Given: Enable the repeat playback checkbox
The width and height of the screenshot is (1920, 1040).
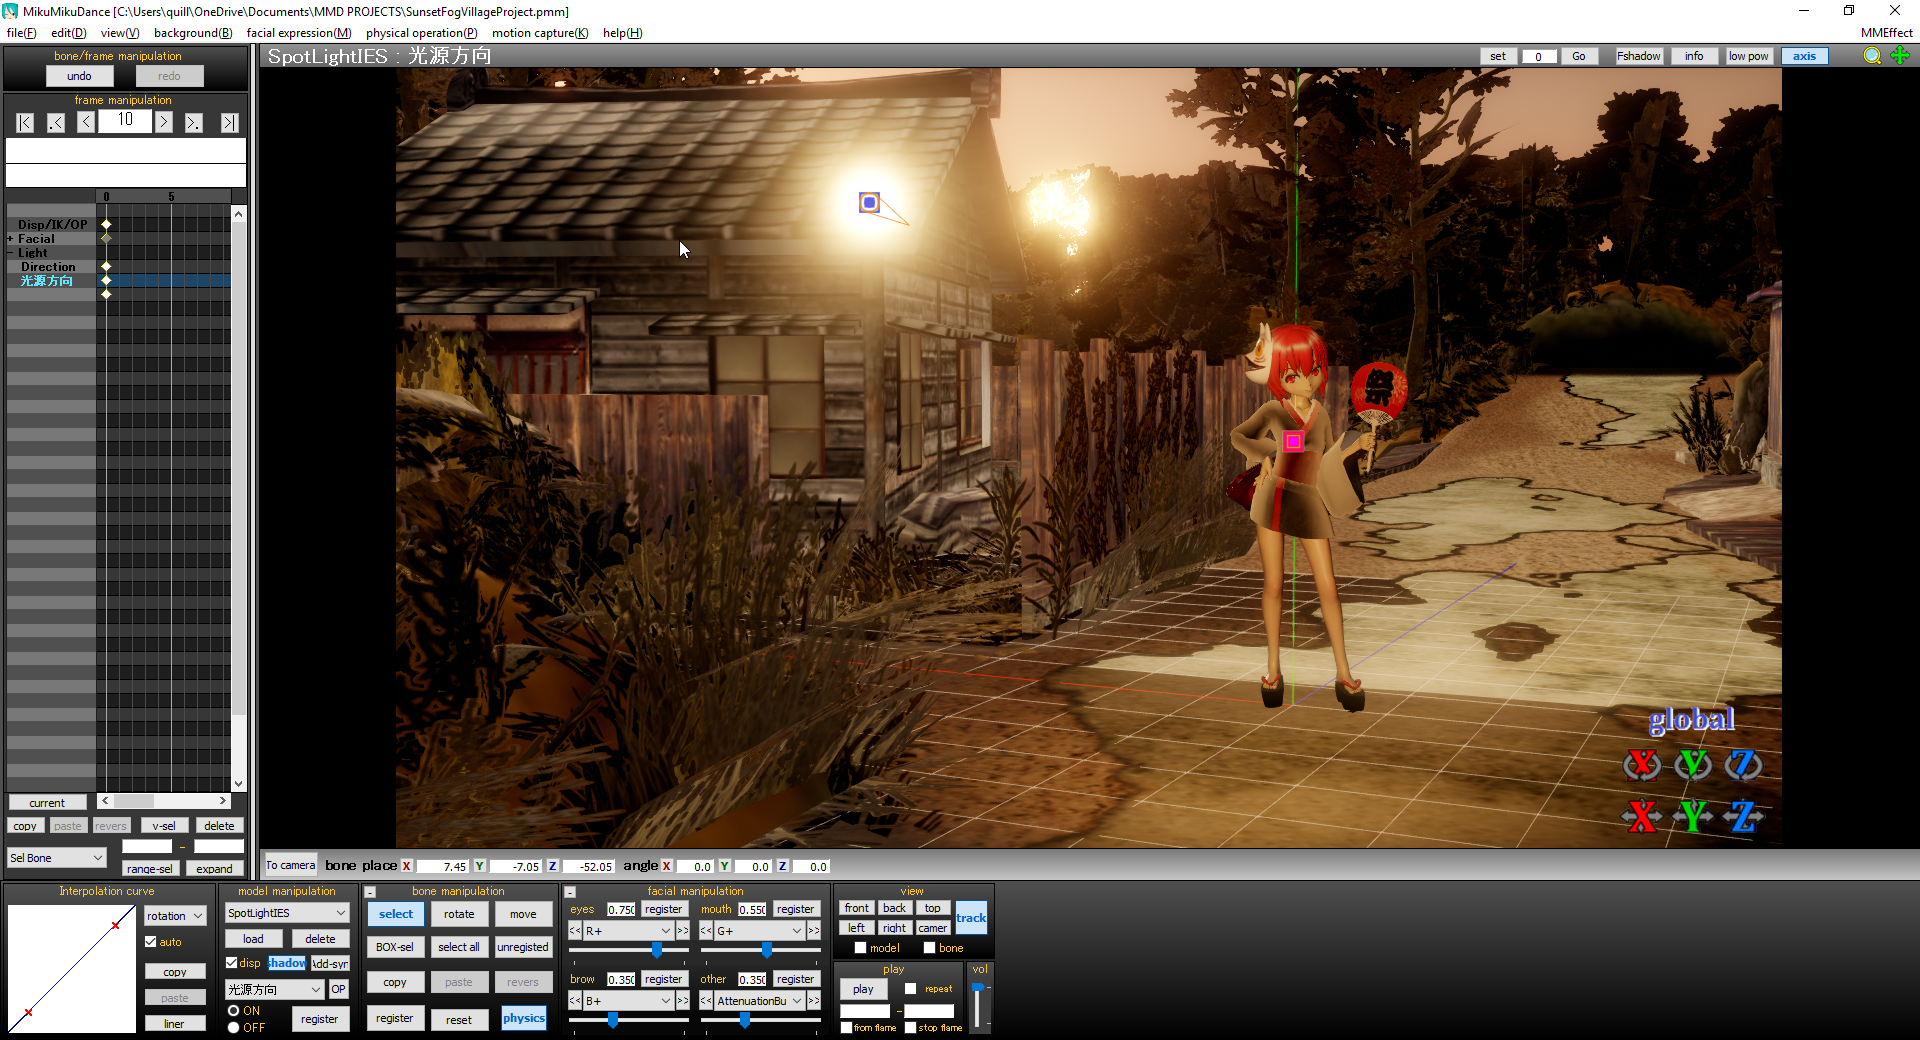Looking at the screenshot, I should (x=911, y=989).
